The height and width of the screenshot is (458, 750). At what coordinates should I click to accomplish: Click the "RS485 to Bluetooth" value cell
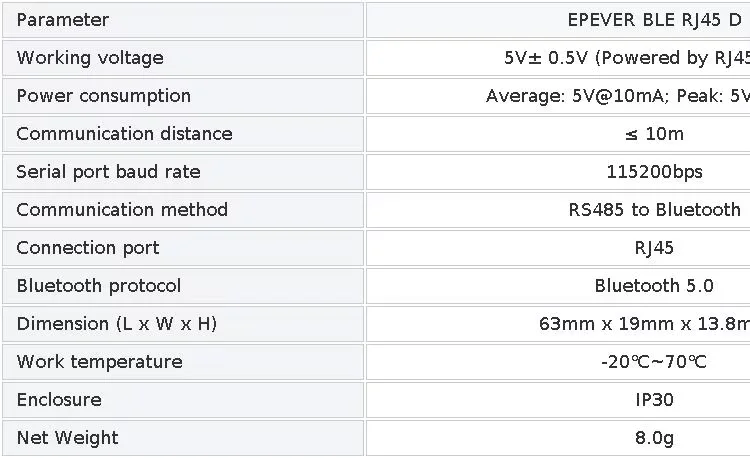click(x=654, y=210)
